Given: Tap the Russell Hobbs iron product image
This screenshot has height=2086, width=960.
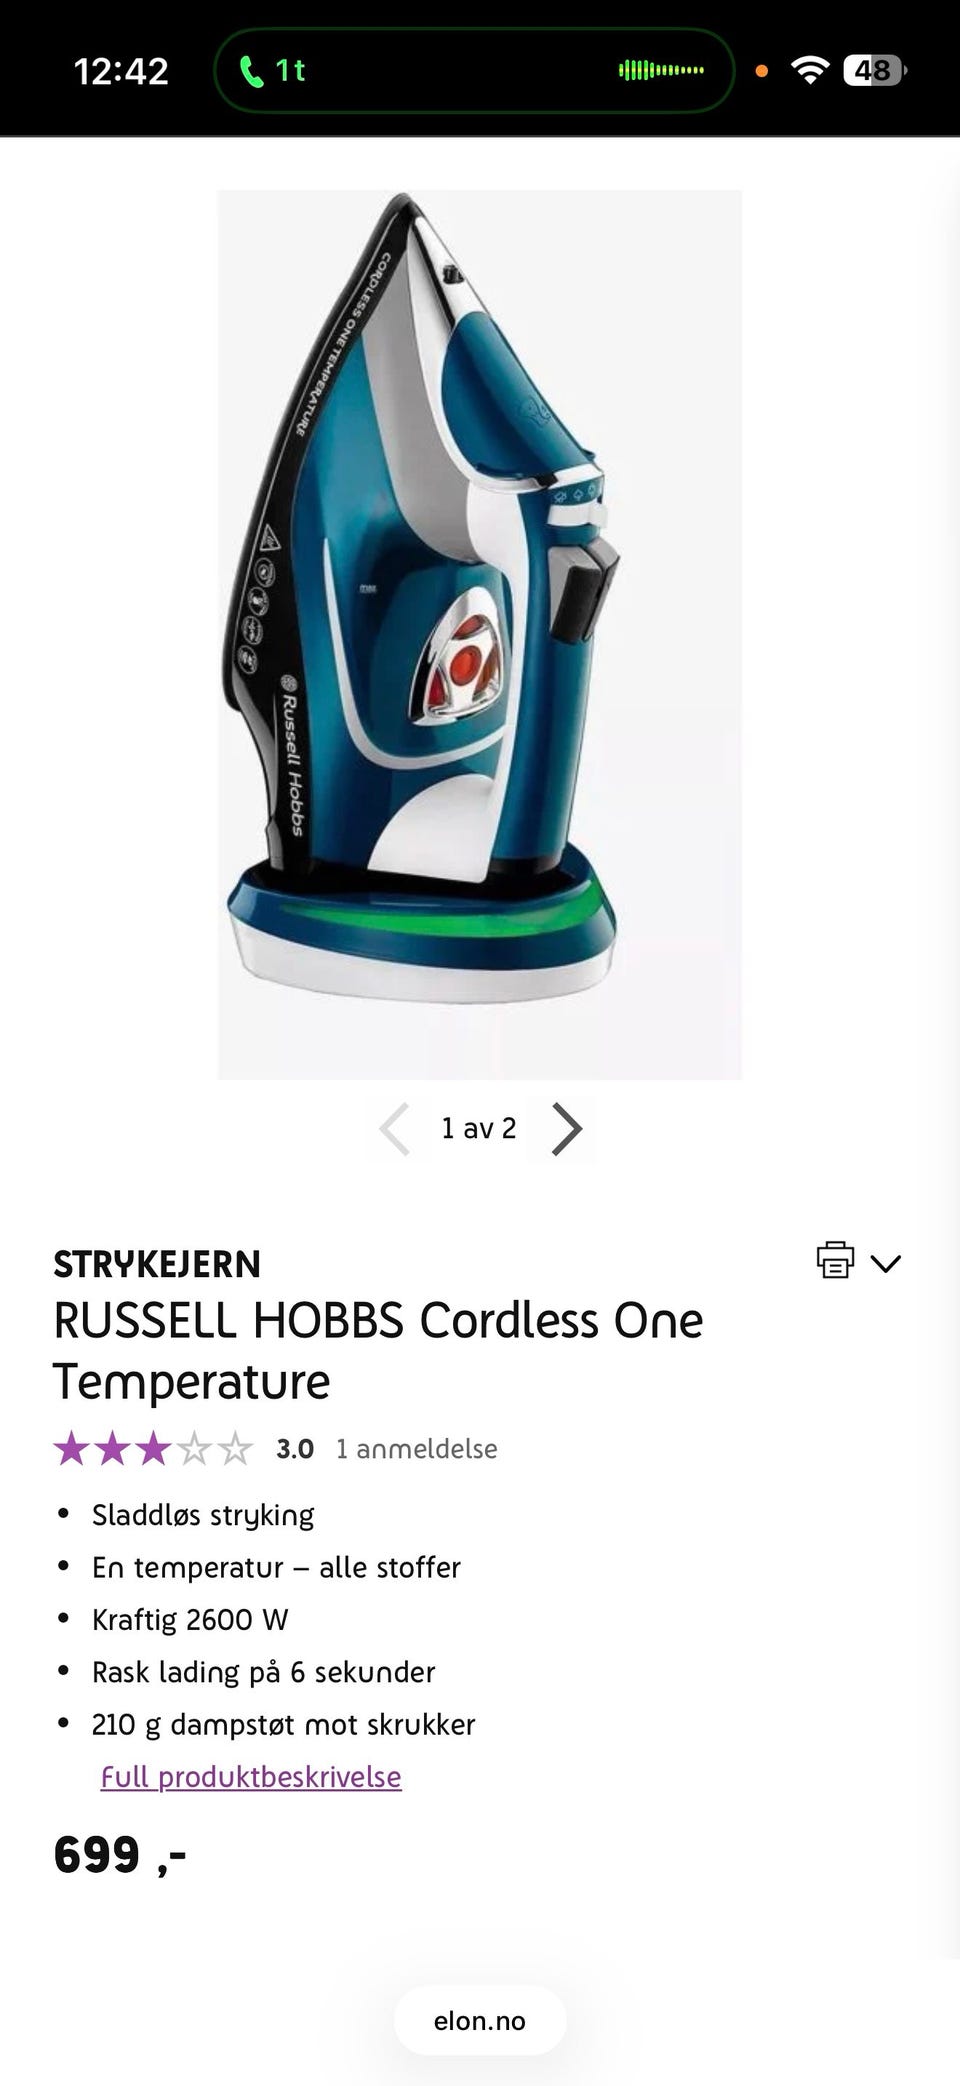Looking at the screenshot, I should click(x=480, y=634).
